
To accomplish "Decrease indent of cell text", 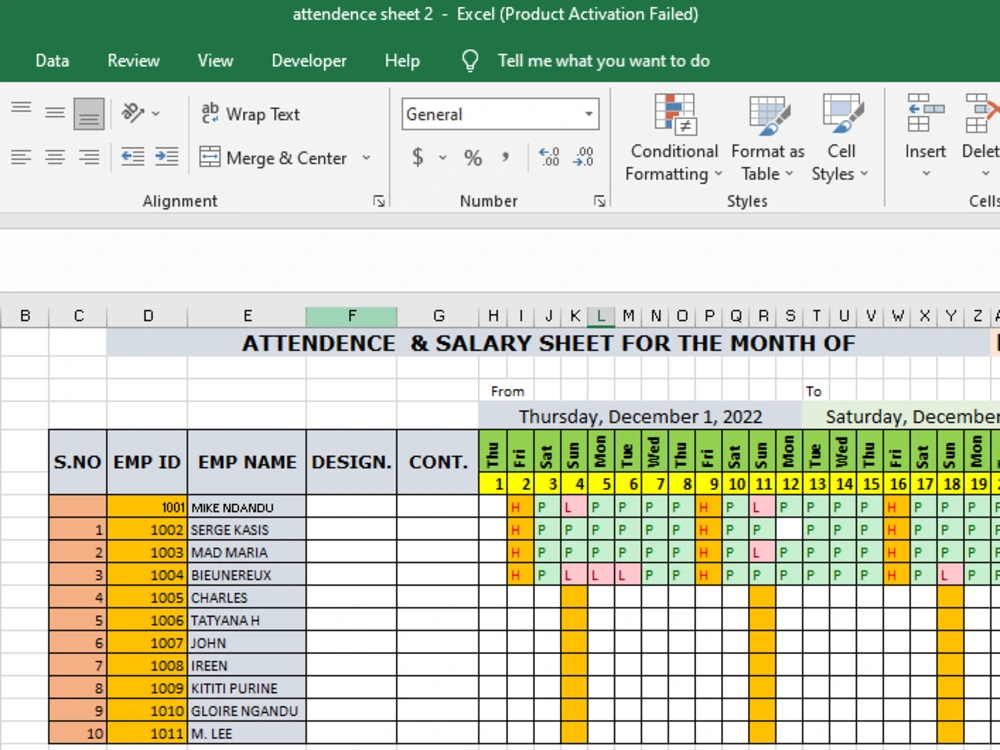I will [x=133, y=157].
